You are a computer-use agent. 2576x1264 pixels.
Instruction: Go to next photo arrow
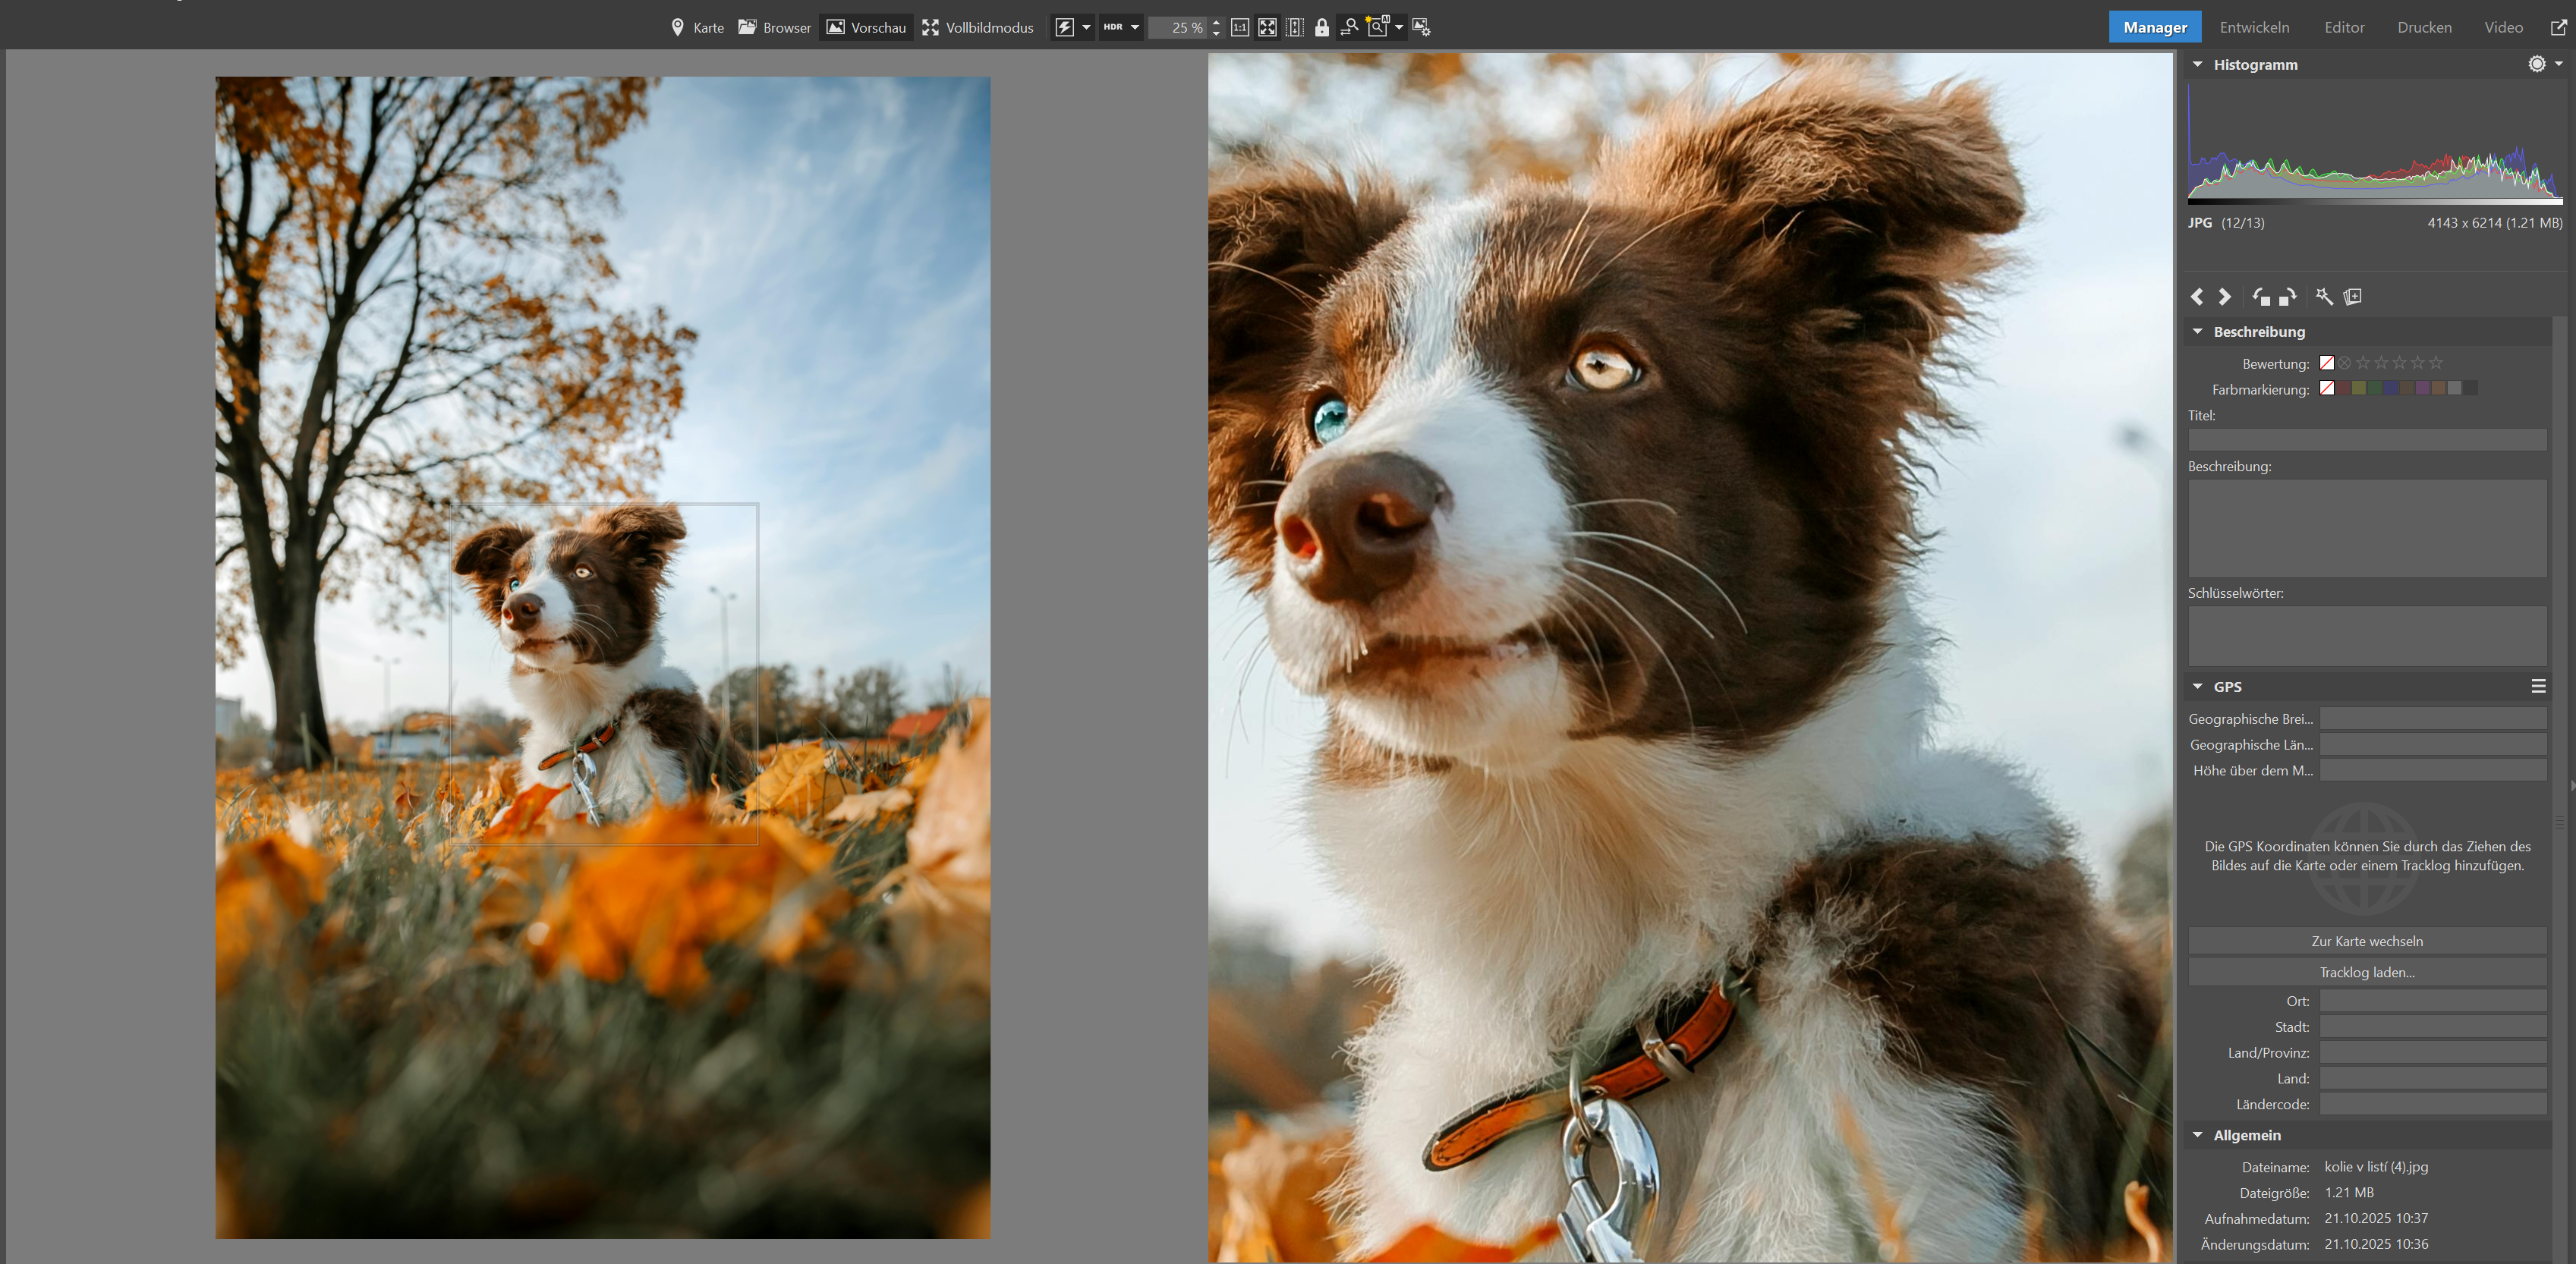[x=2225, y=297]
